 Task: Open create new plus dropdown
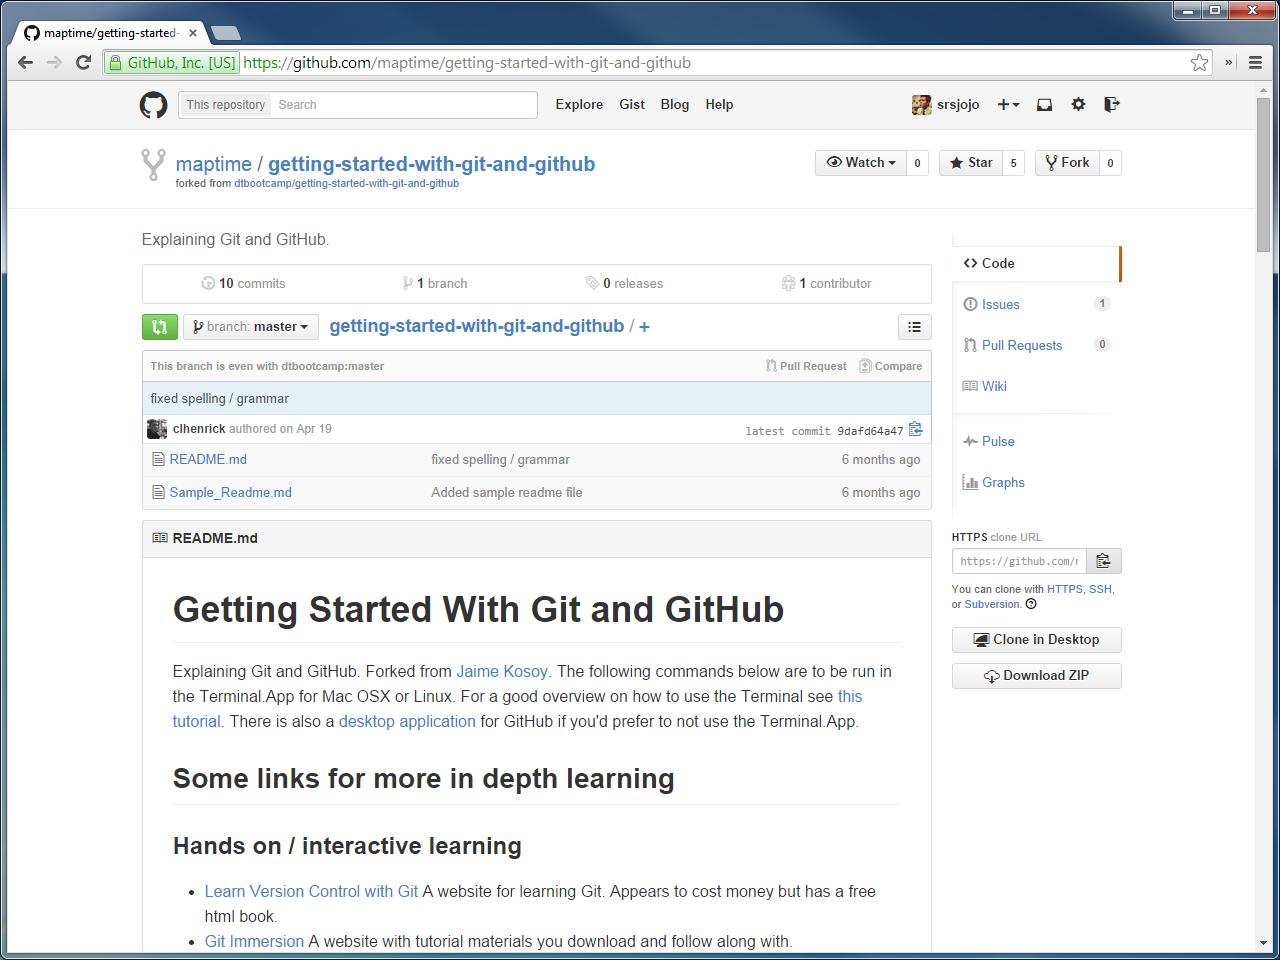click(x=1008, y=104)
